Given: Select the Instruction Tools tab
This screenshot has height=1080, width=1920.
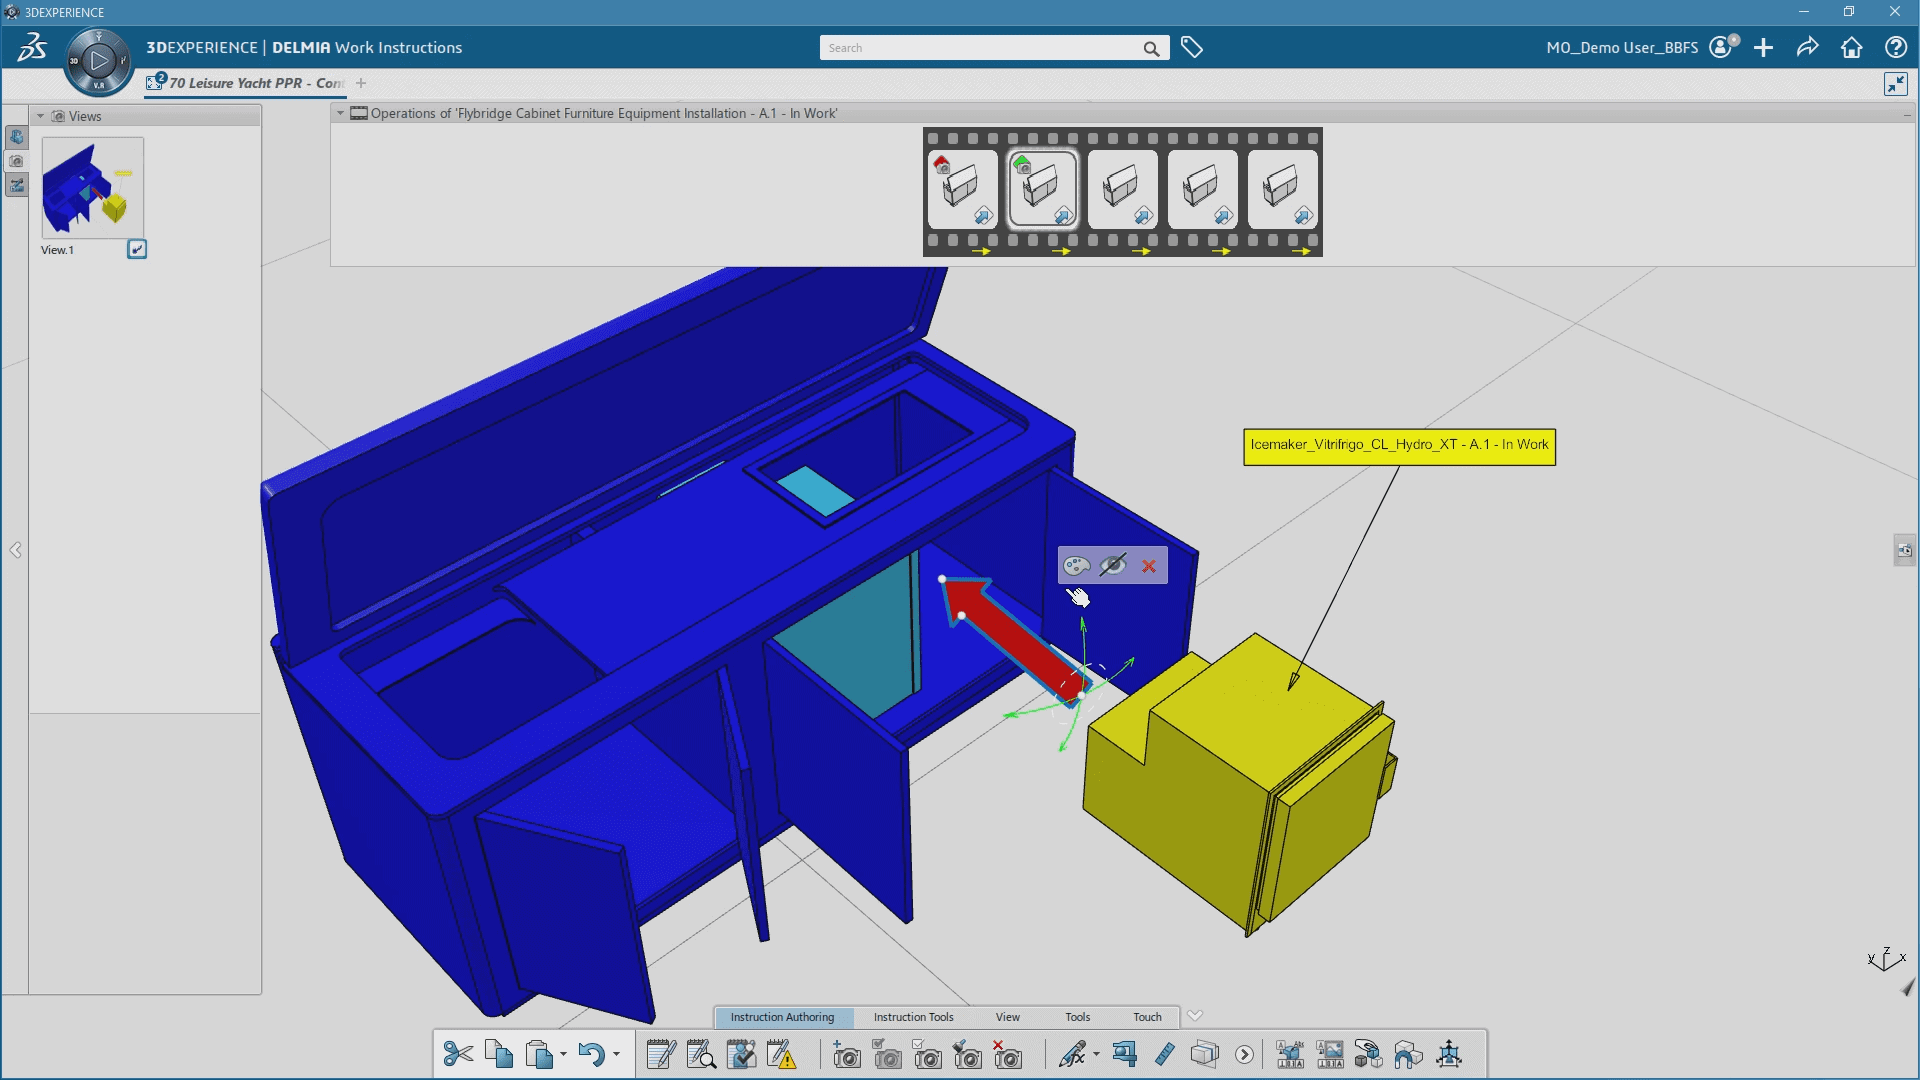Looking at the screenshot, I should coord(914,1017).
